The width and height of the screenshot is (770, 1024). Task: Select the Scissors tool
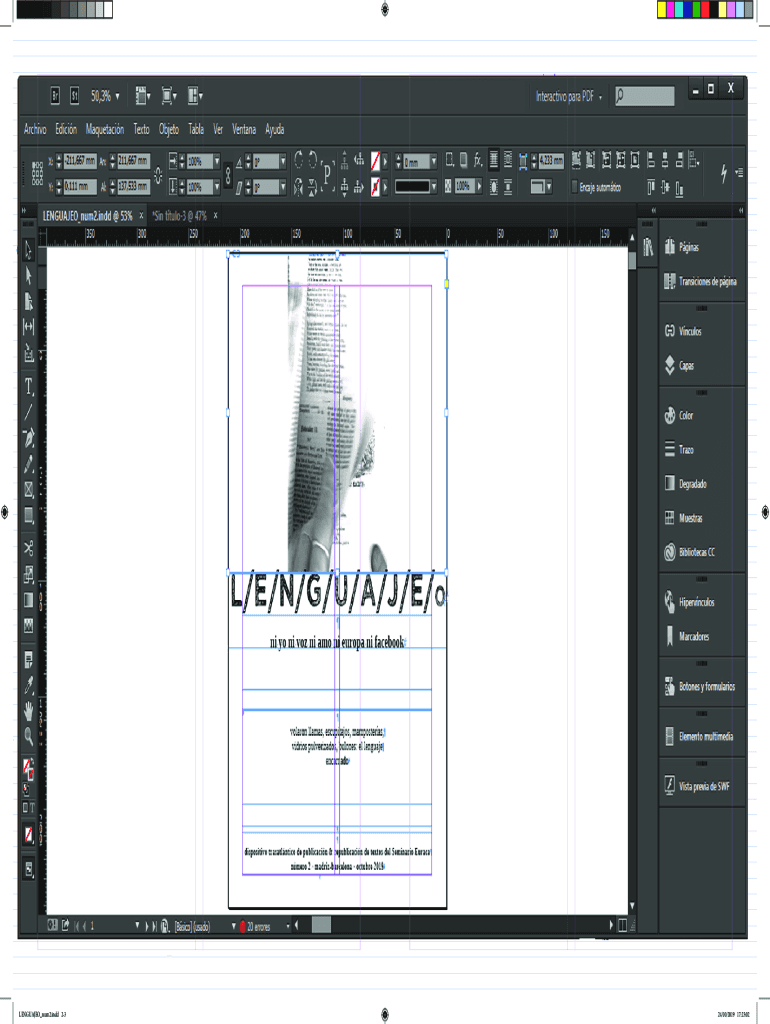28,549
